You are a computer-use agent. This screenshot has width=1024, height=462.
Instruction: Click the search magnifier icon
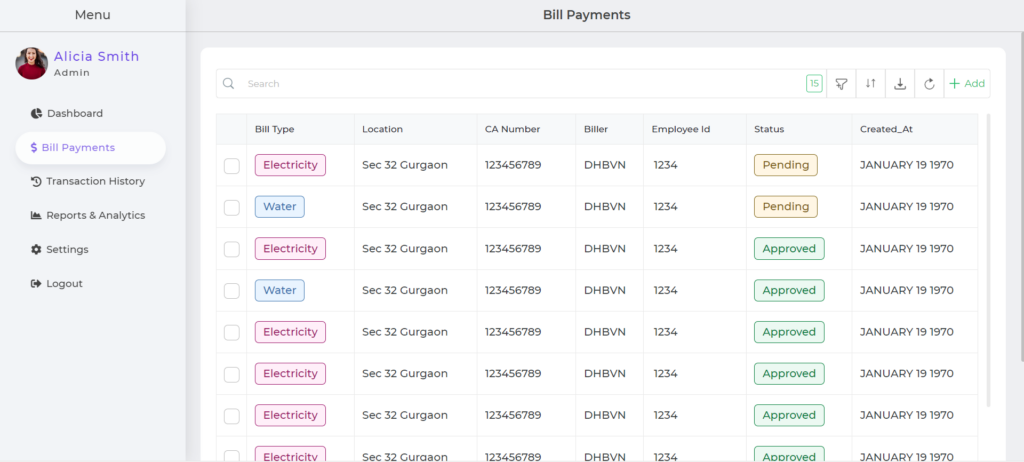228,84
